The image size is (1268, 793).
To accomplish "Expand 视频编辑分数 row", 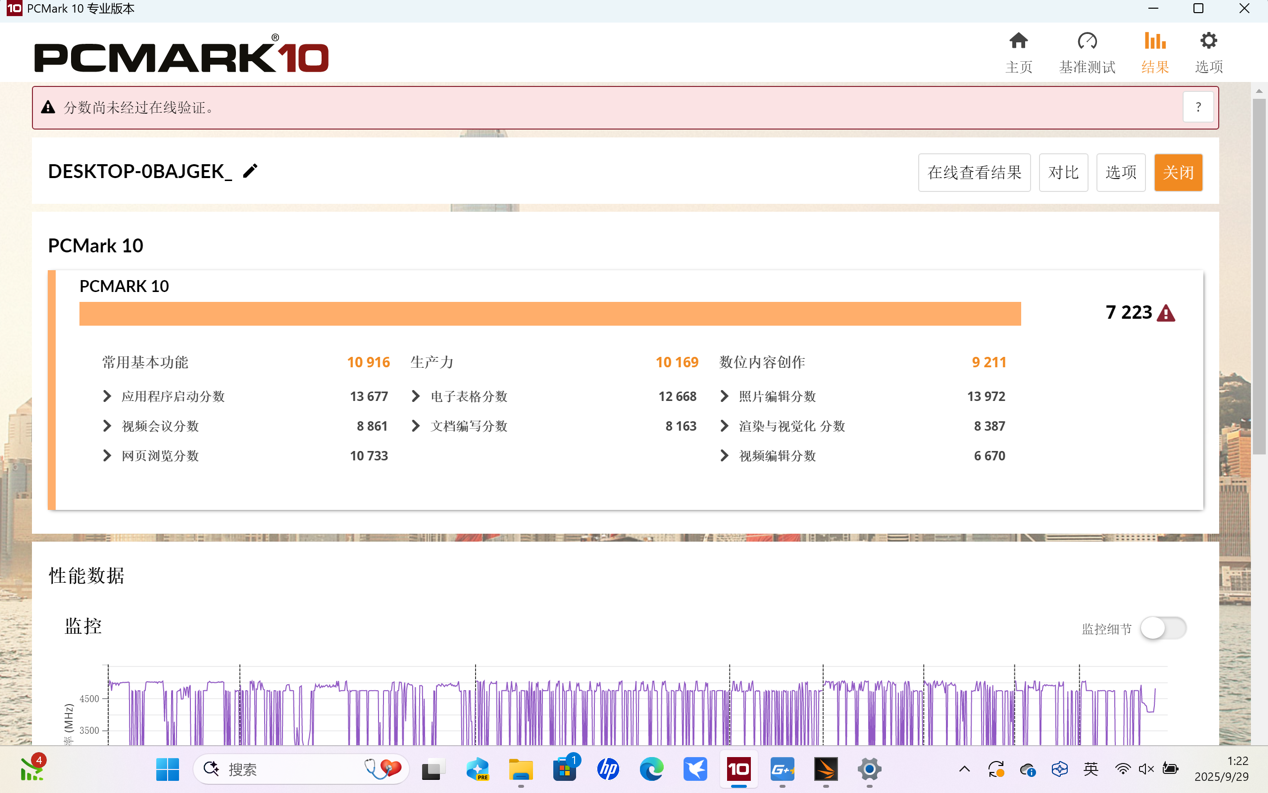I will (x=724, y=456).
